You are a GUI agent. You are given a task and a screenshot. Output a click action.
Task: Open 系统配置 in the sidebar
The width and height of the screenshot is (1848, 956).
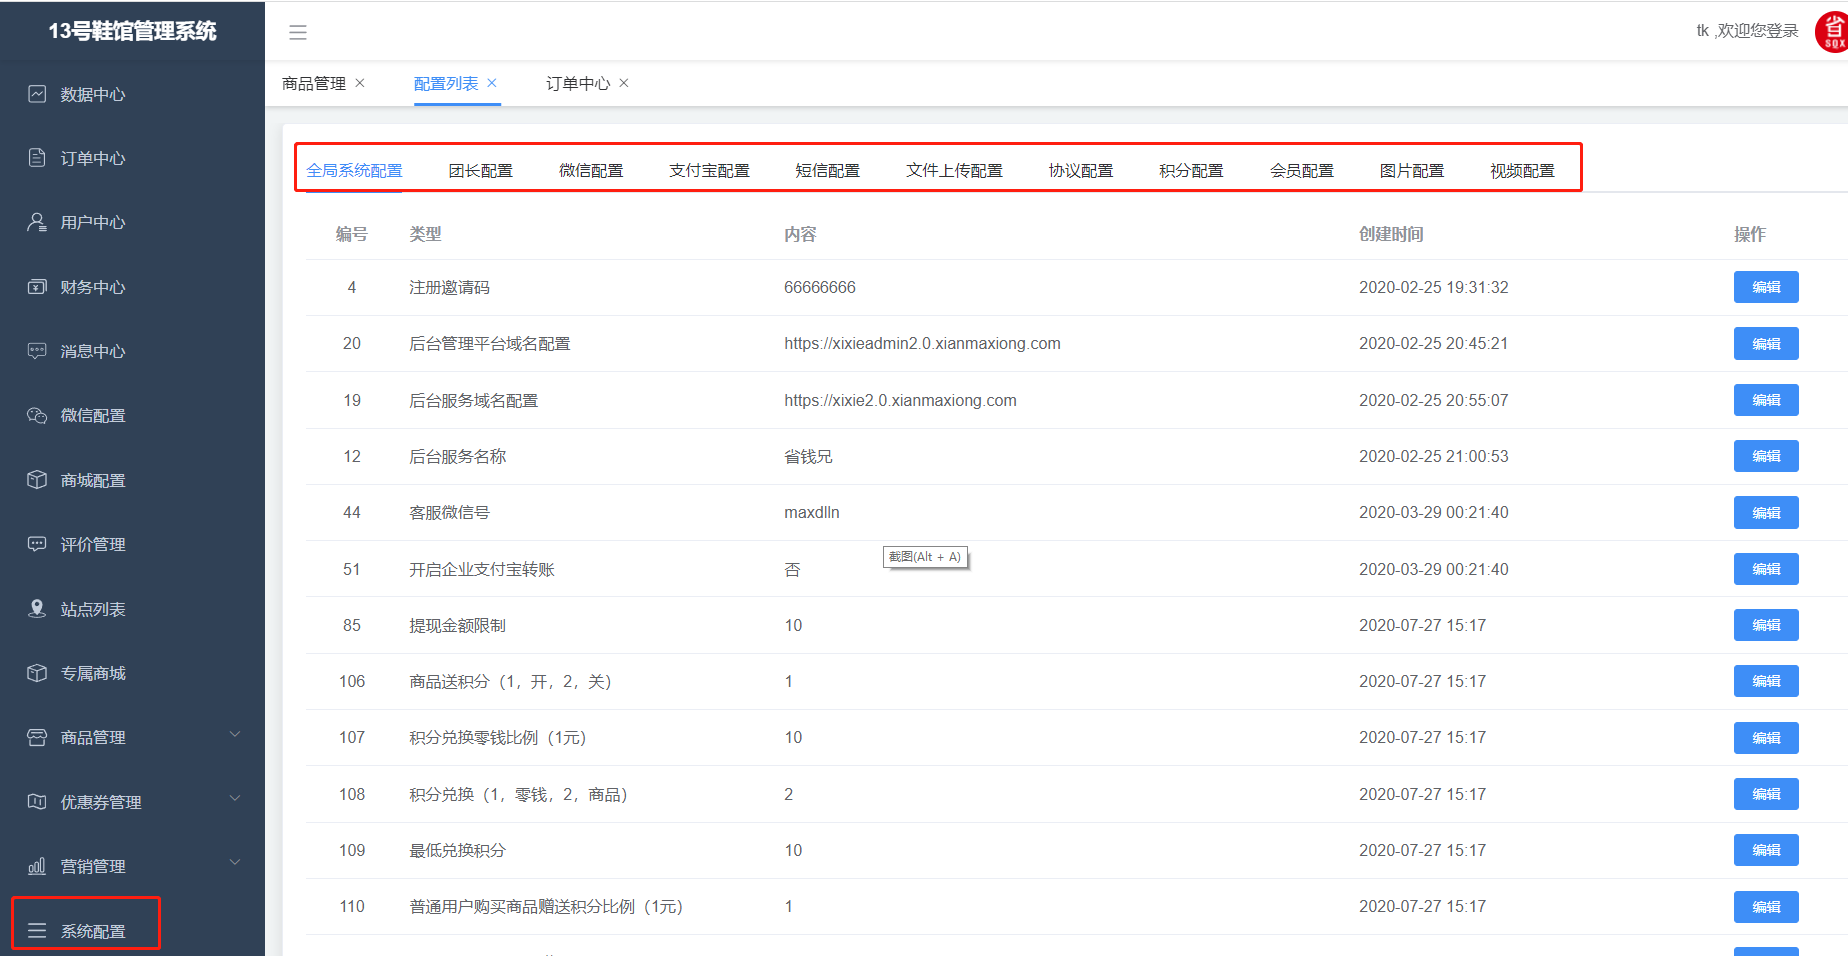pyautogui.click(x=92, y=931)
